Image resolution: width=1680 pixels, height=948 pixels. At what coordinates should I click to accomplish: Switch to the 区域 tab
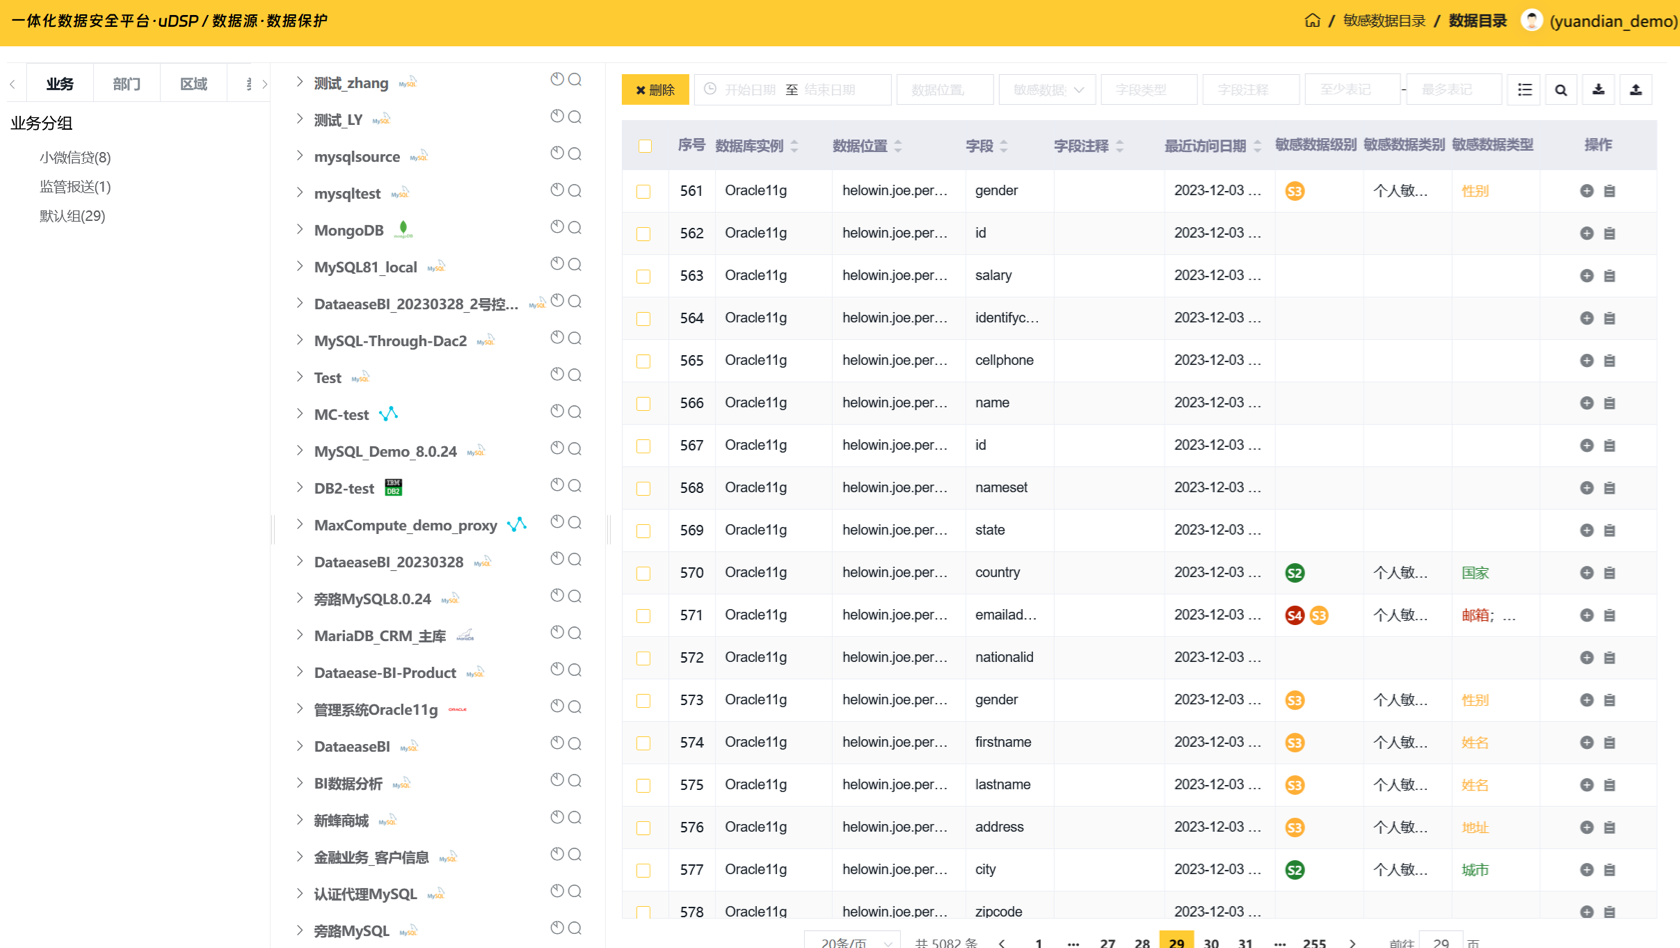click(x=193, y=84)
